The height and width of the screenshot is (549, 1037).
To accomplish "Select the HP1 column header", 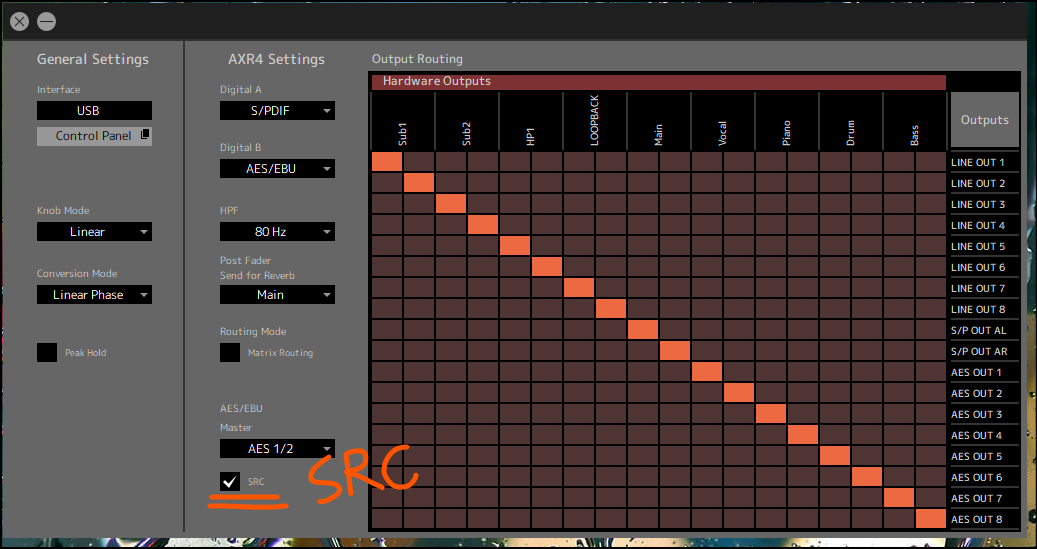I will 530,122.
